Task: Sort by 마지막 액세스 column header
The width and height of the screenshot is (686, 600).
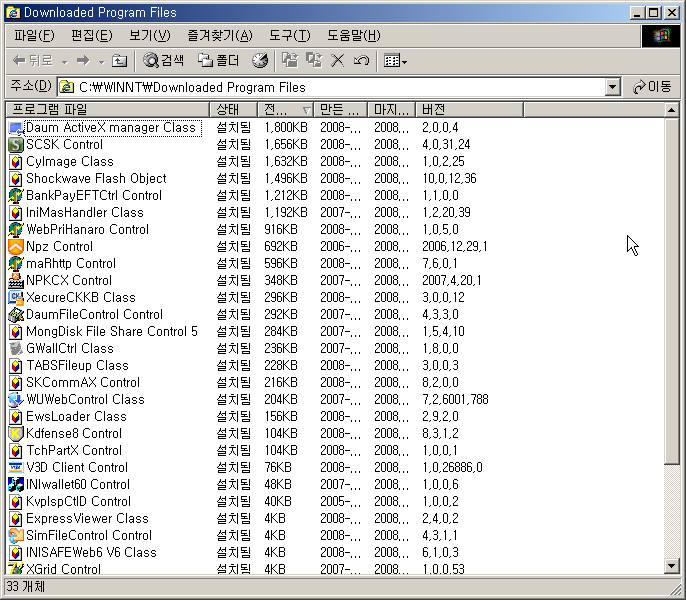Action: pyautogui.click(x=392, y=109)
